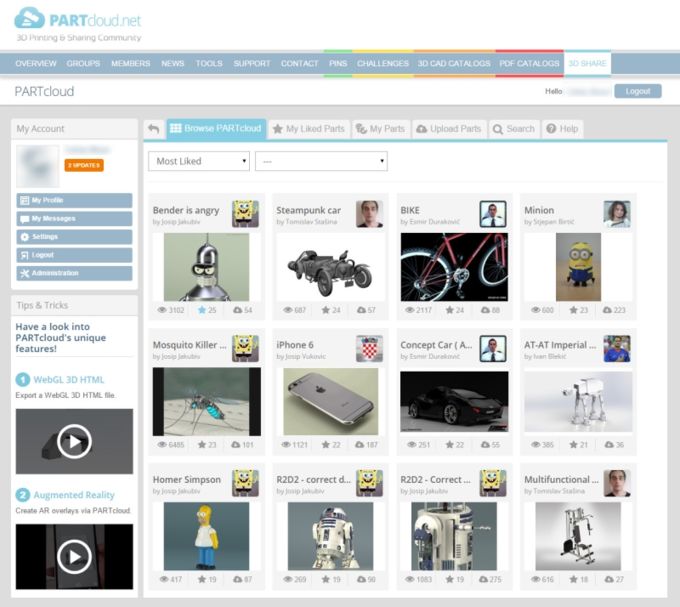Click the eye views icon on BIKE card

pos(410,310)
